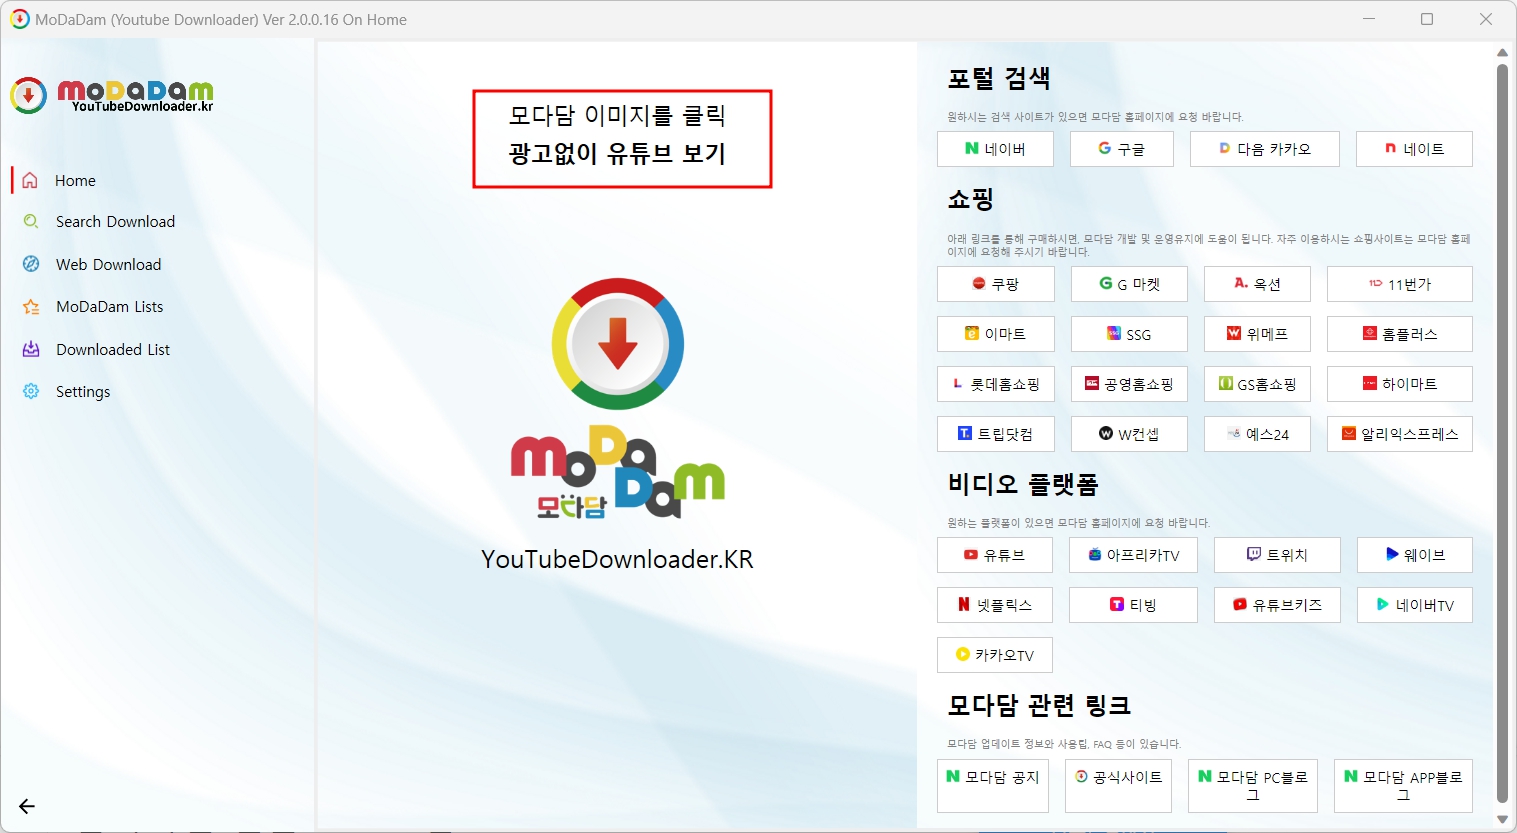Click the Home house icon
Viewport: 1517px width, 833px height.
coord(30,181)
